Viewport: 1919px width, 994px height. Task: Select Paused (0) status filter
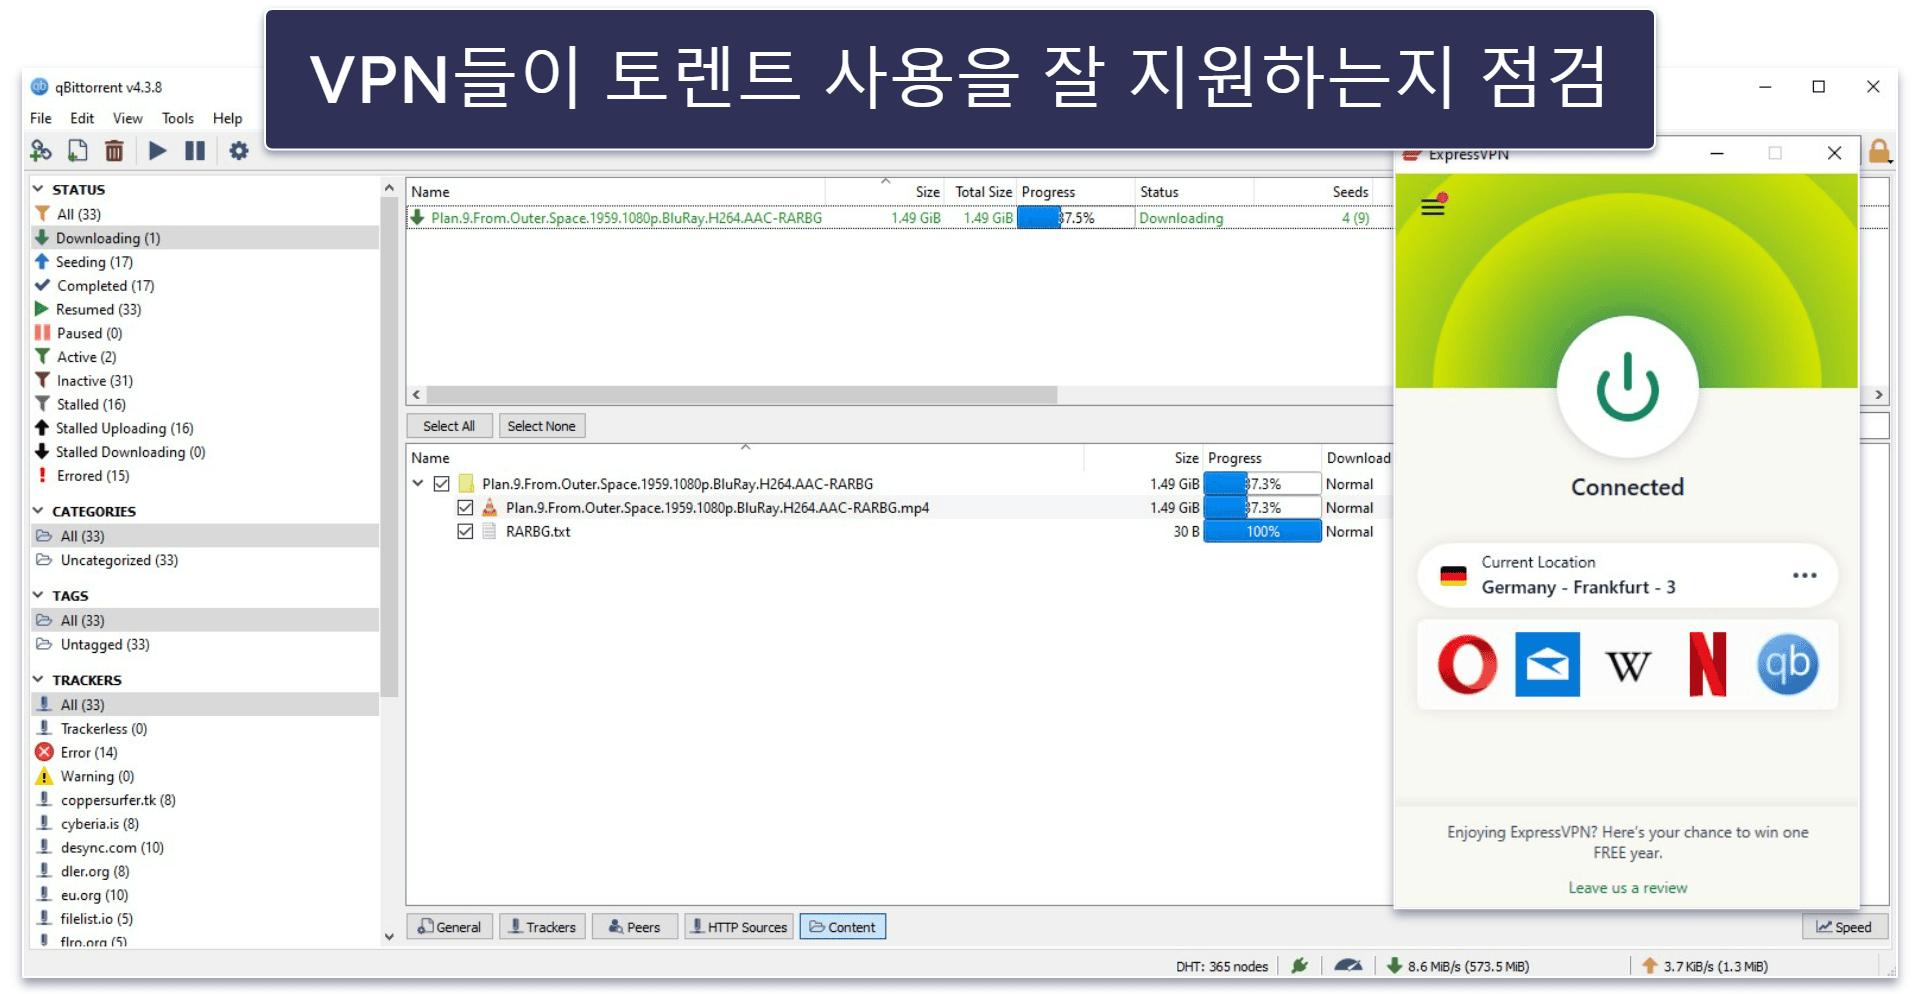tap(205, 333)
